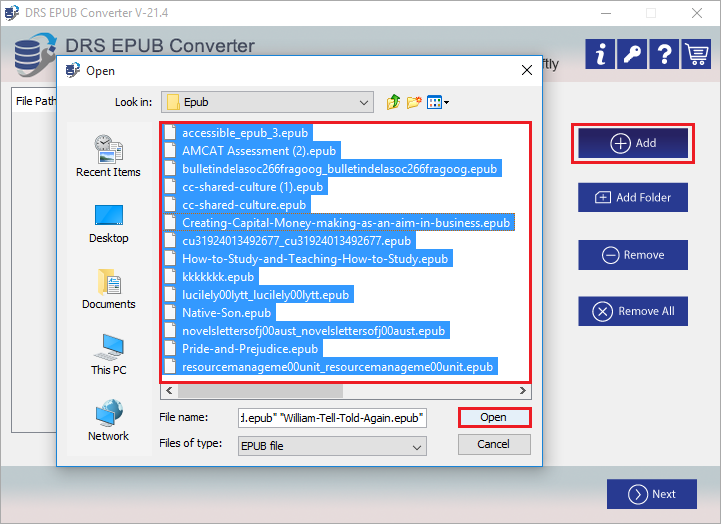Expand the Files of type dropdown
The width and height of the screenshot is (721, 524).
[332, 446]
